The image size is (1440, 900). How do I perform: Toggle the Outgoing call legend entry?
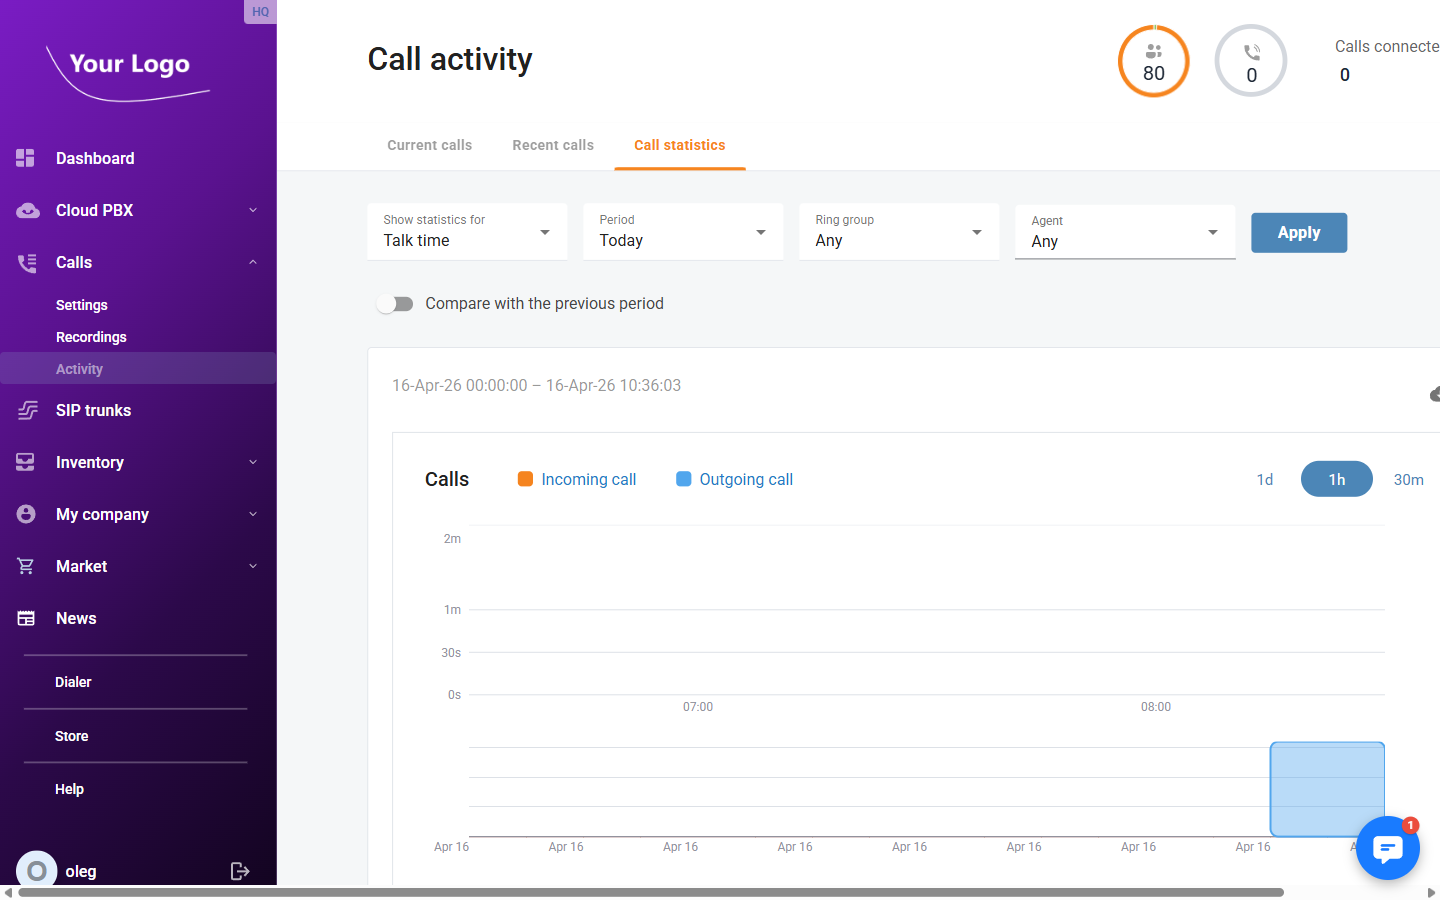(x=734, y=479)
